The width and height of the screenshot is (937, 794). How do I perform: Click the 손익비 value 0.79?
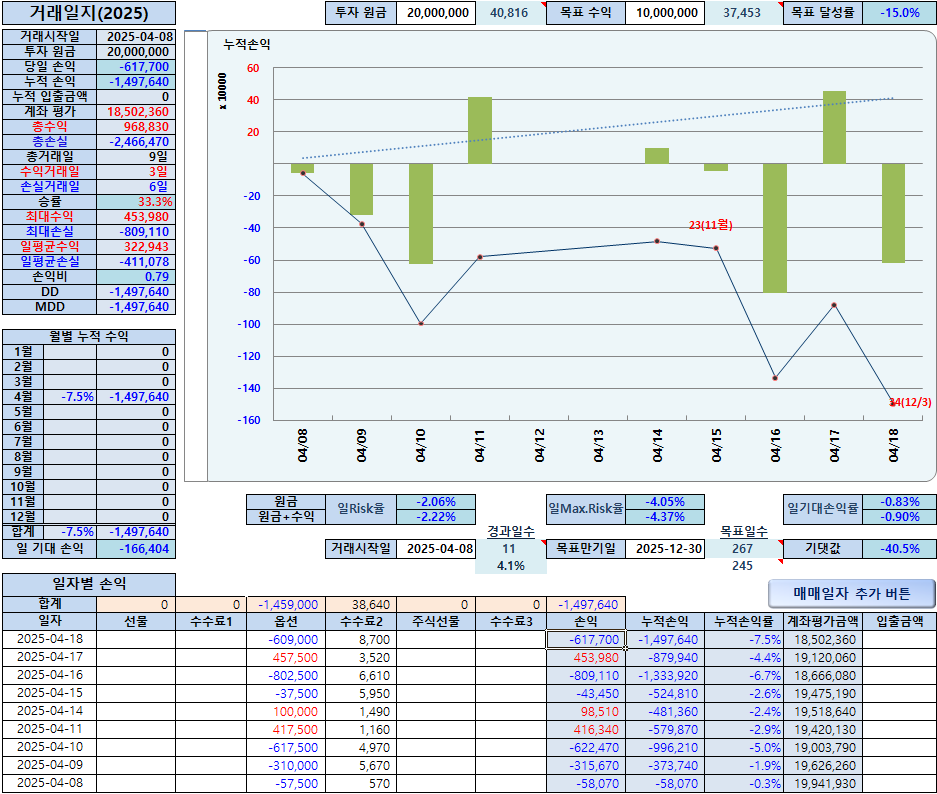point(136,277)
